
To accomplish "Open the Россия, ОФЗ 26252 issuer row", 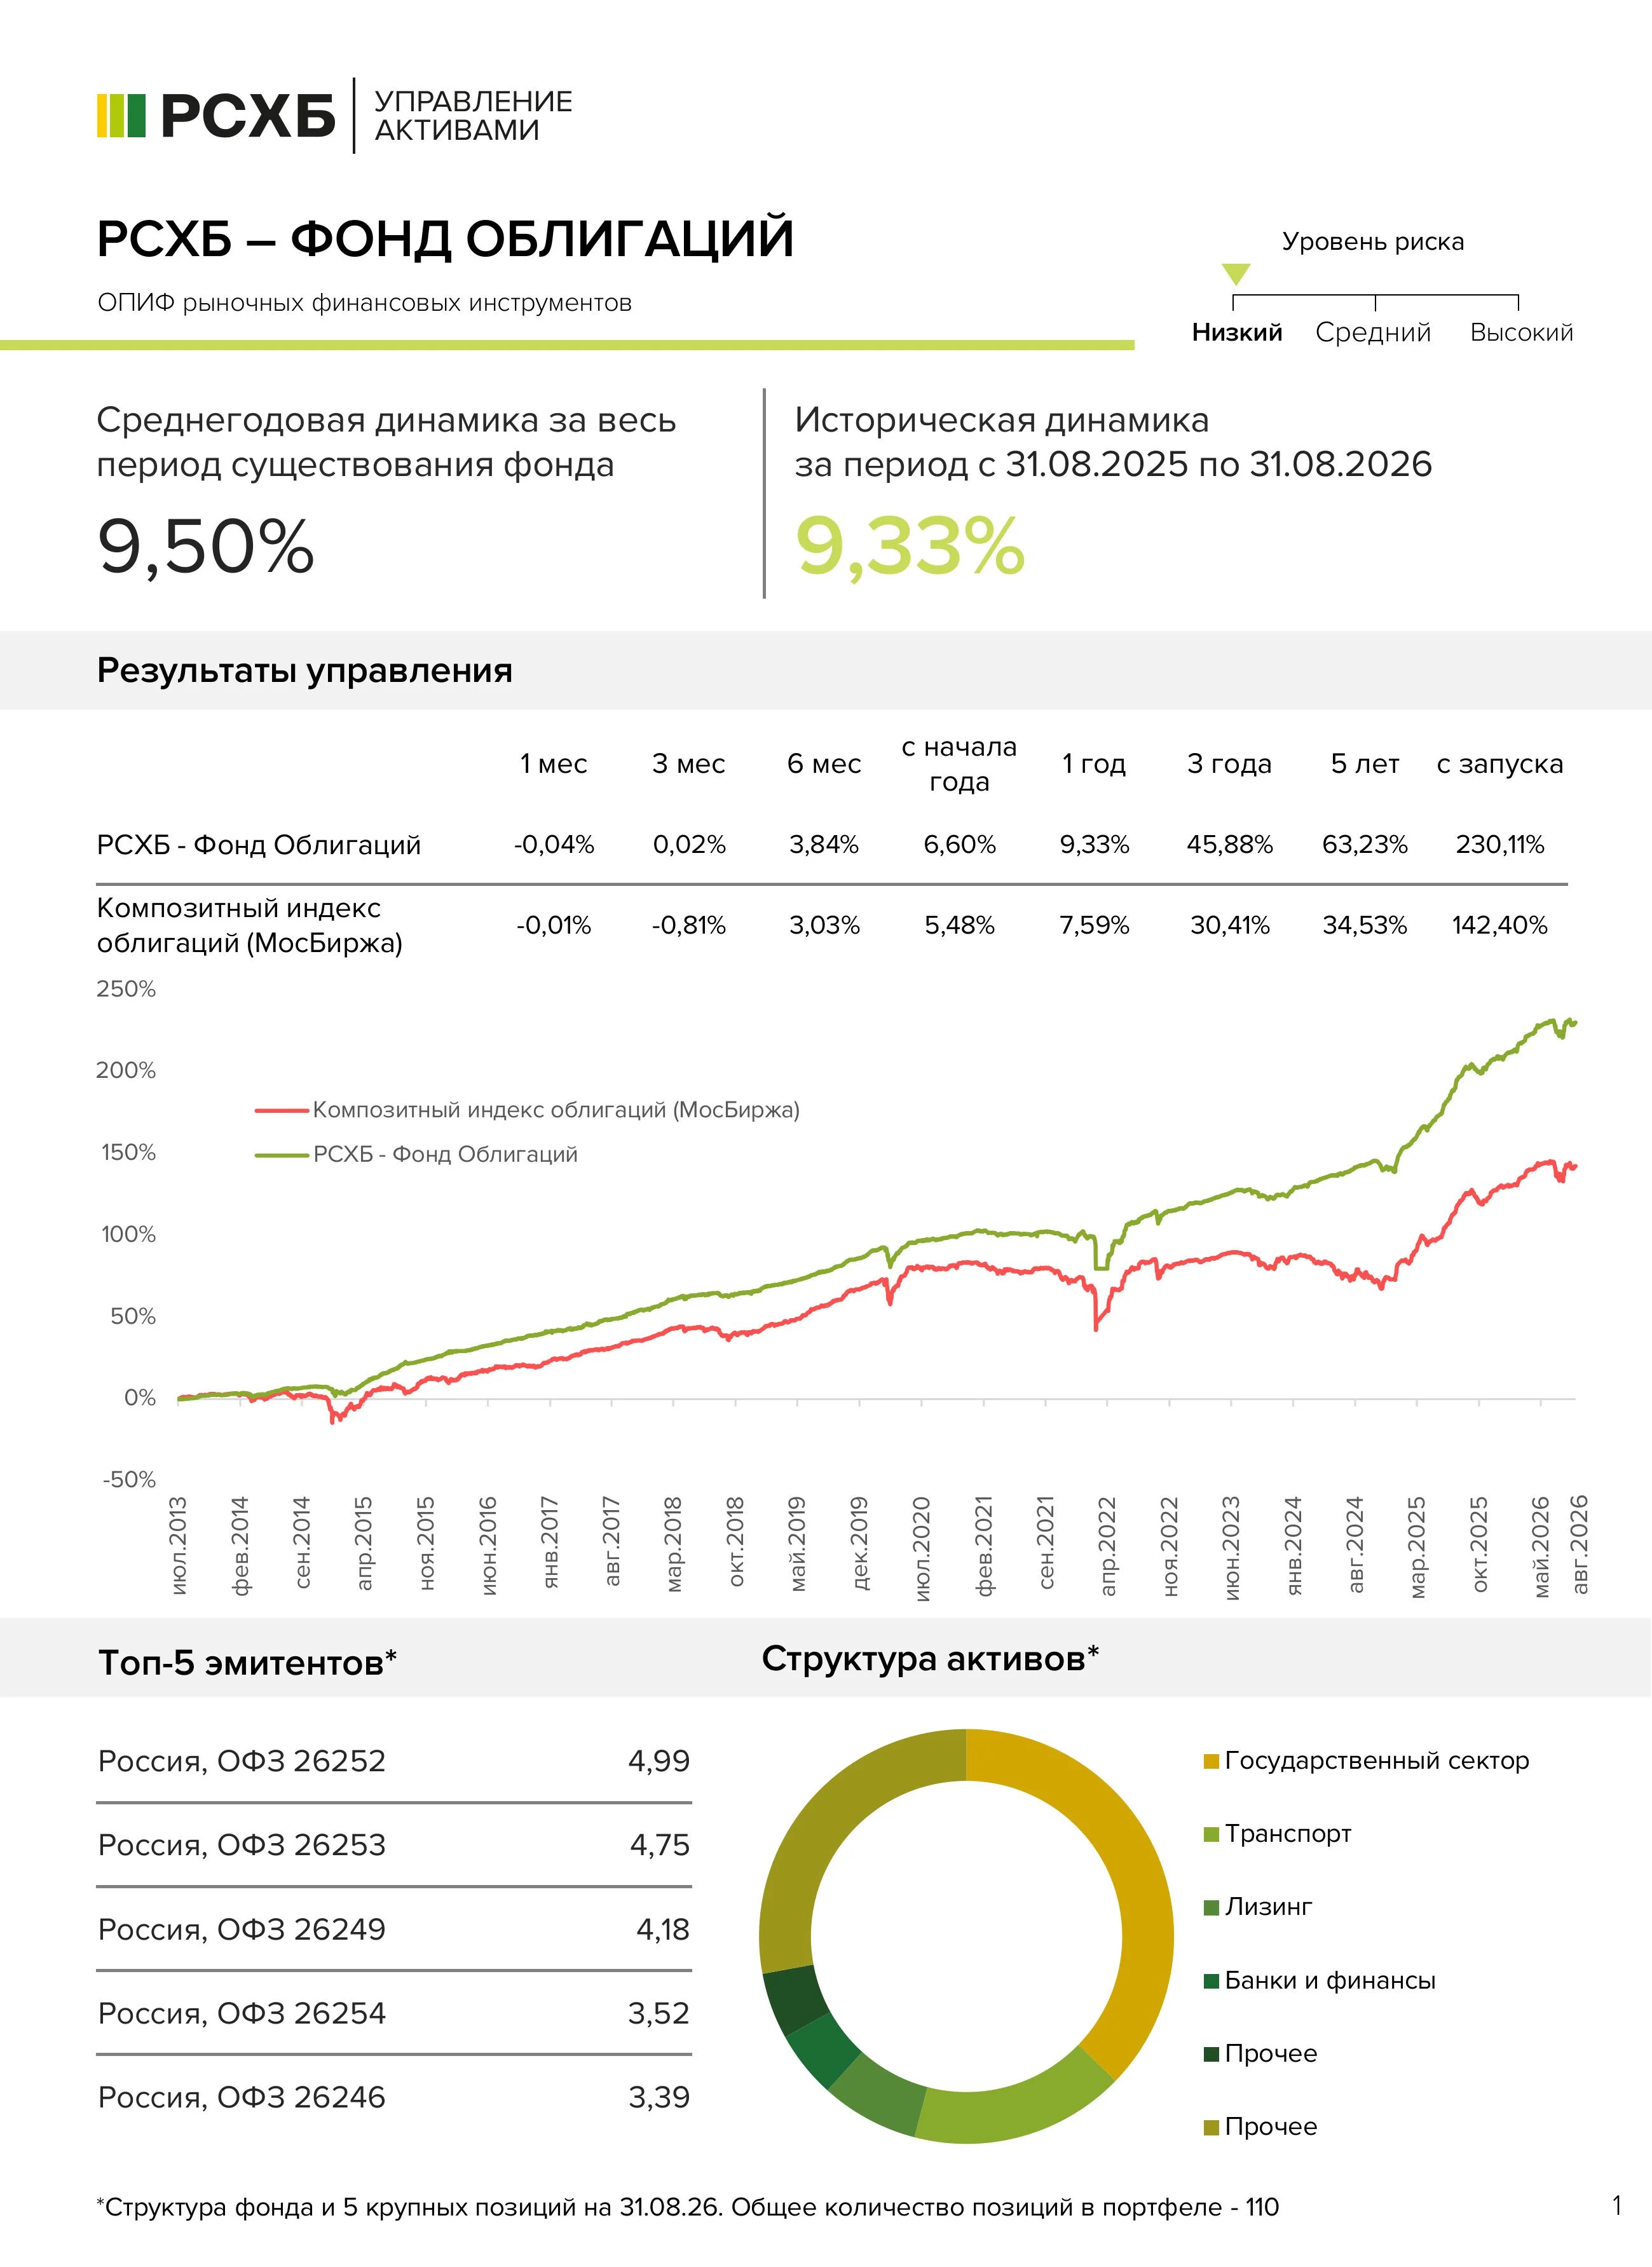I will pos(394,1761).
